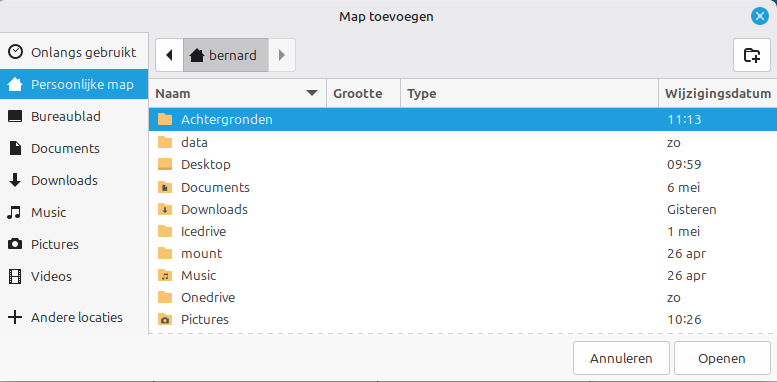Screen dimensions: 777x382
Task: Click the create new folder icon
Action: click(752, 55)
